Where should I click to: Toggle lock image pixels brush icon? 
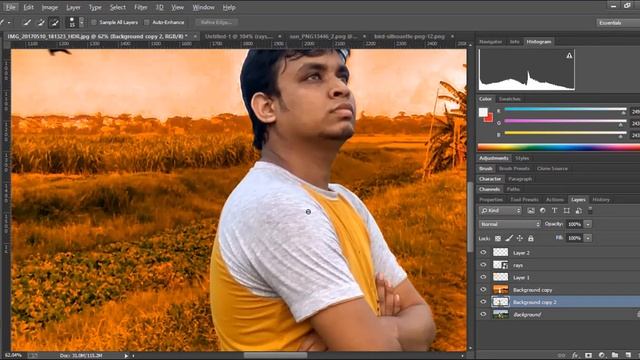(x=509, y=238)
